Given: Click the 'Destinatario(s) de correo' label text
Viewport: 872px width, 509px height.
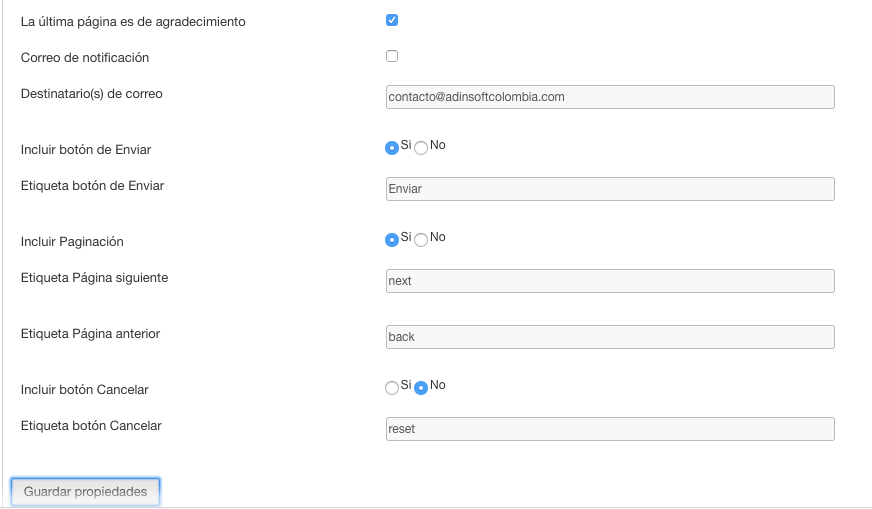Looking at the screenshot, I should [92, 94].
